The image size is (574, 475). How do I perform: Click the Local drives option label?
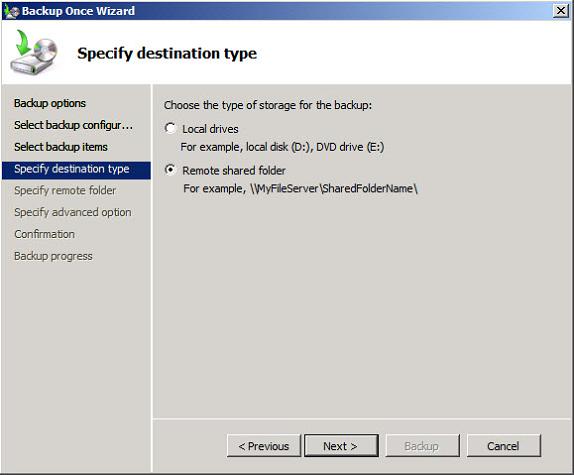(x=210, y=129)
